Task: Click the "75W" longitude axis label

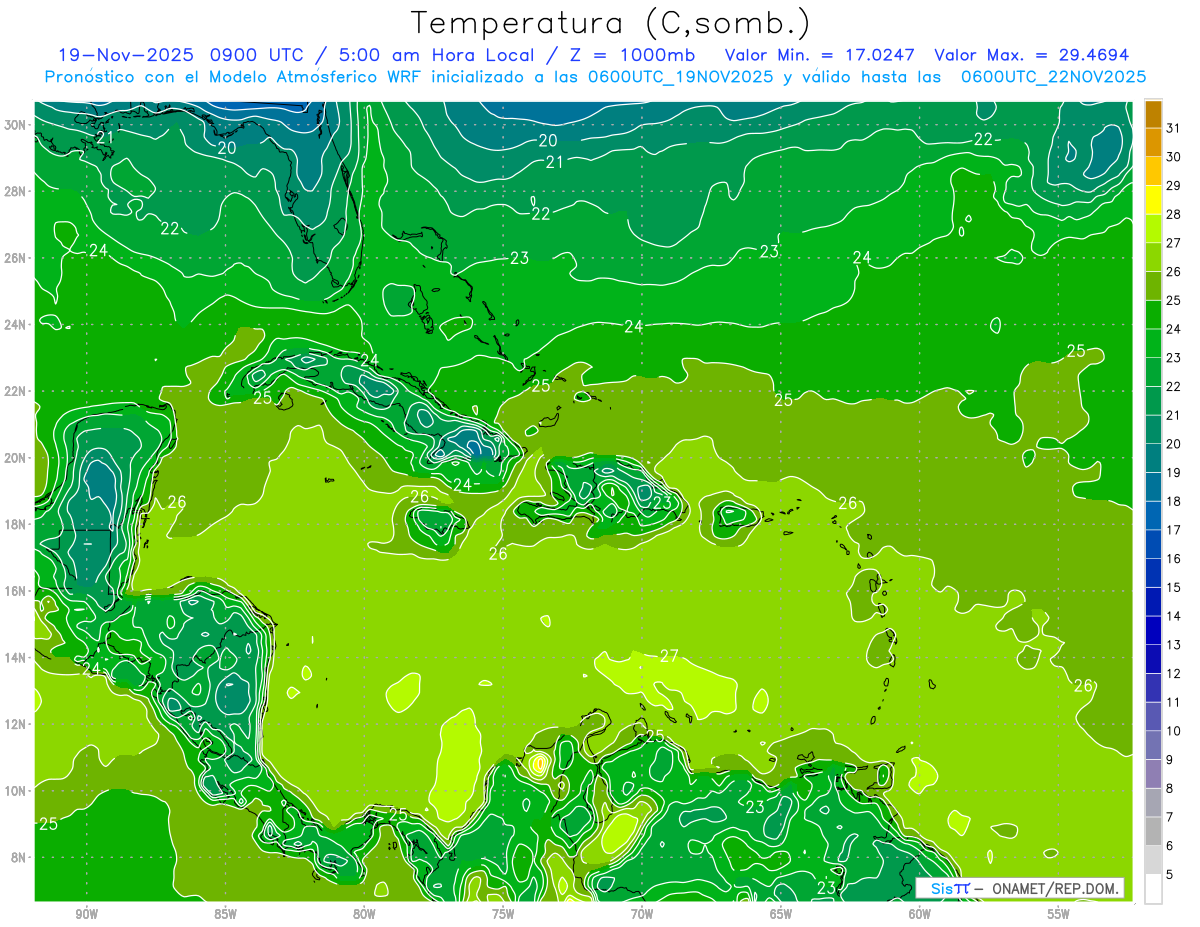Action: [x=503, y=914]
